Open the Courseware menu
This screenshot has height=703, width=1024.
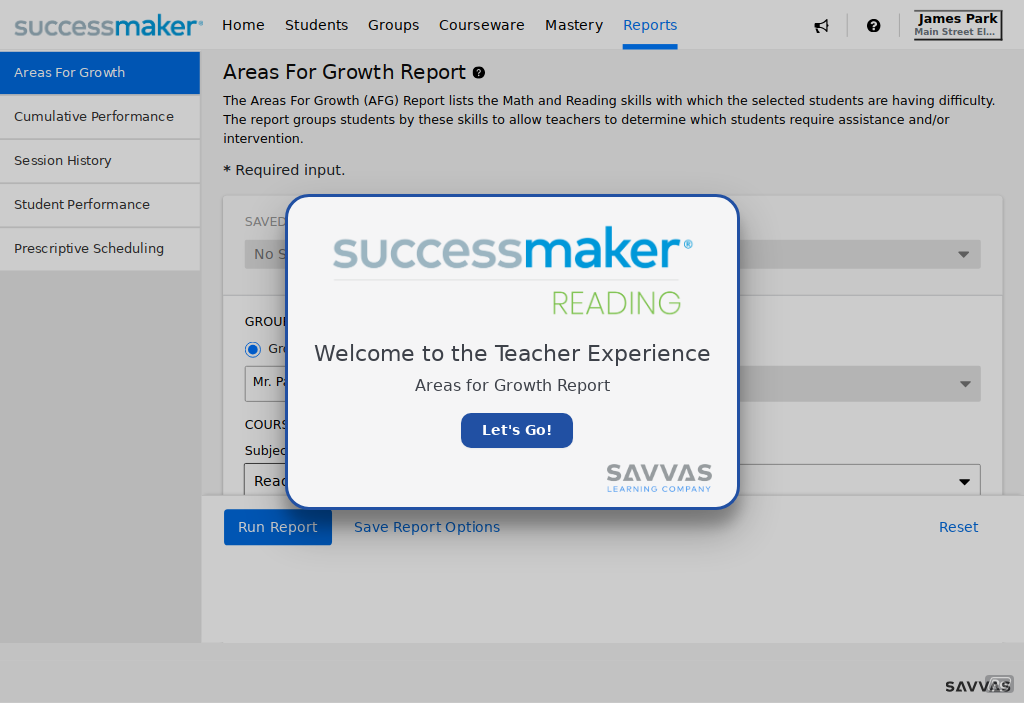(481, 25)
